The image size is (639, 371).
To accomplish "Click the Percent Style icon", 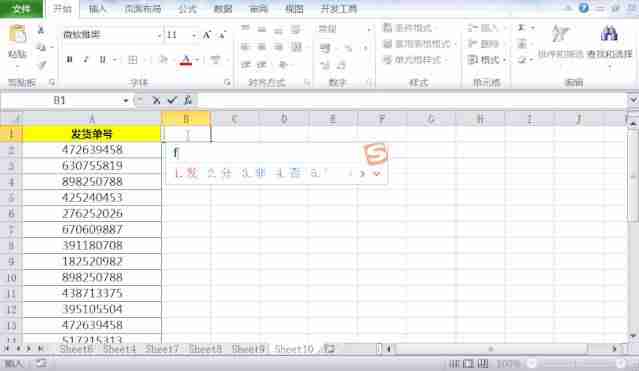I will pos(348,49).
